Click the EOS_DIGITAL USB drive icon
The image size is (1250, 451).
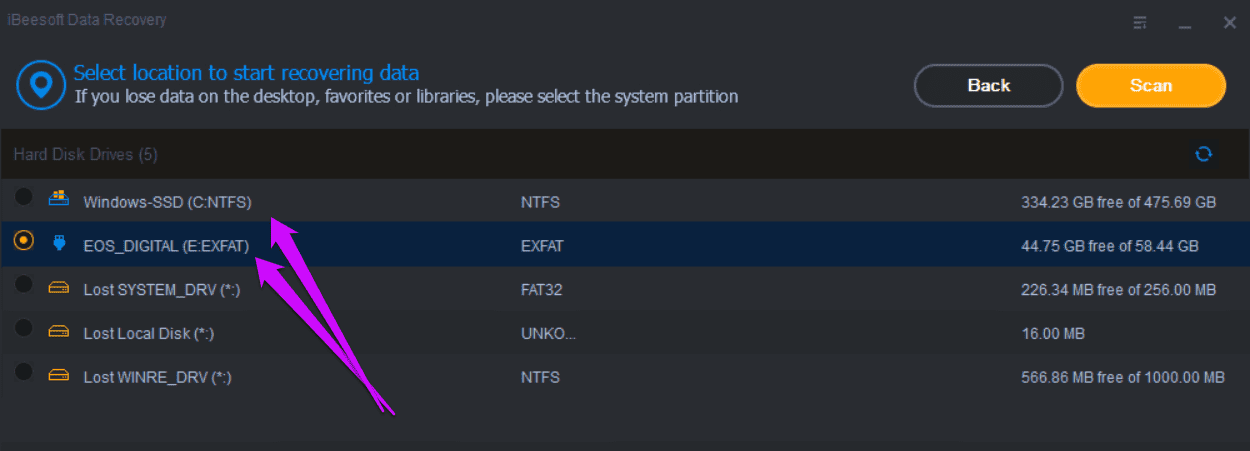(59, 242)
